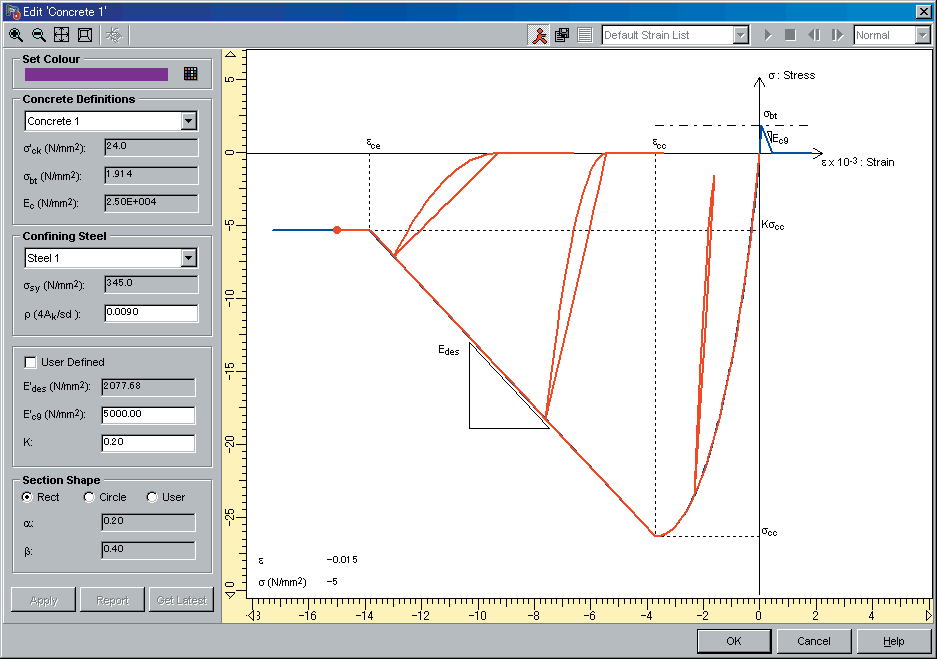Click the Cancel button
The height and width of the screenshot is (659, 937).
[814, 641]
